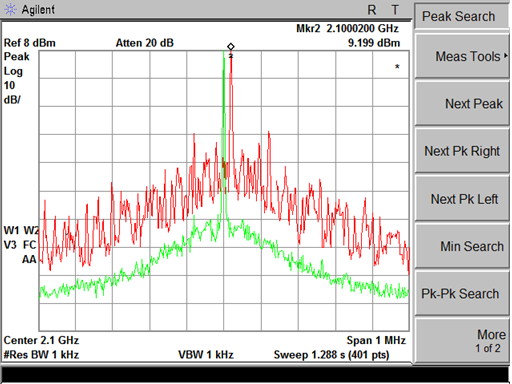Click the Peak detector mode label
Viewport: 512px width, 384px height.
click(x=16, y=57)
